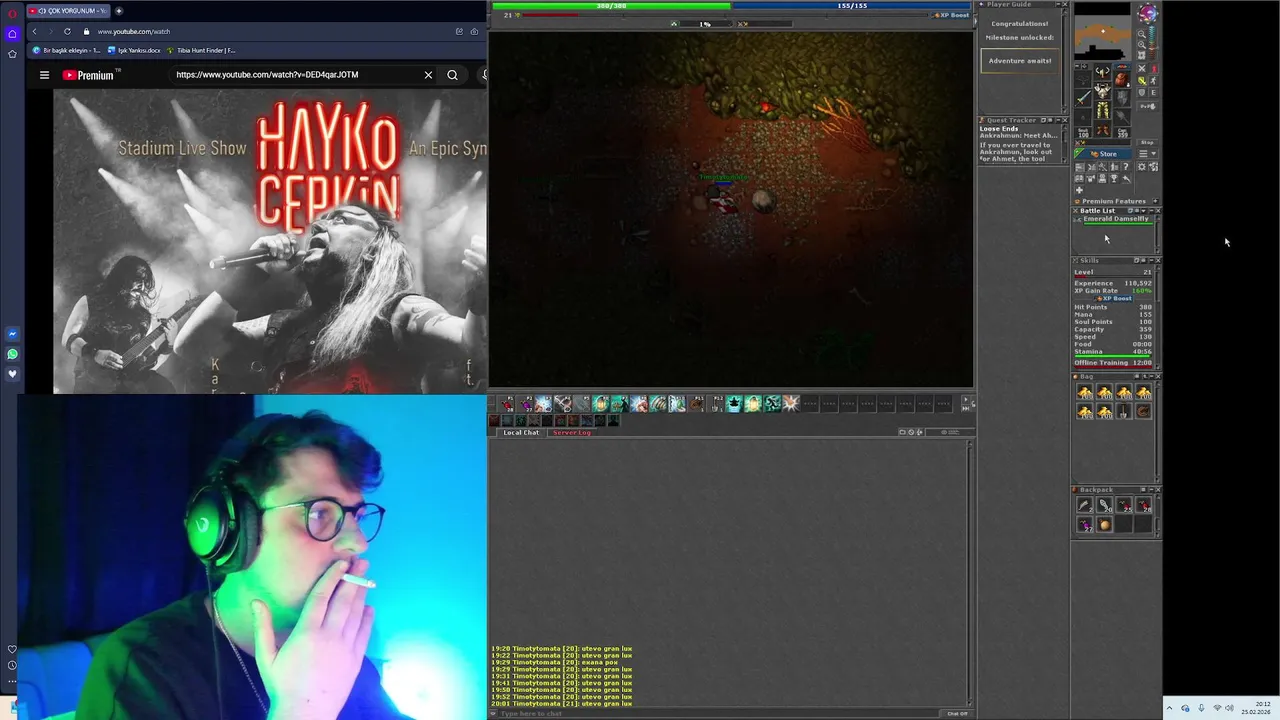This screenshot has height=720, width=1280.
Task: Open a new browser tab
Action: click(119, 11)
